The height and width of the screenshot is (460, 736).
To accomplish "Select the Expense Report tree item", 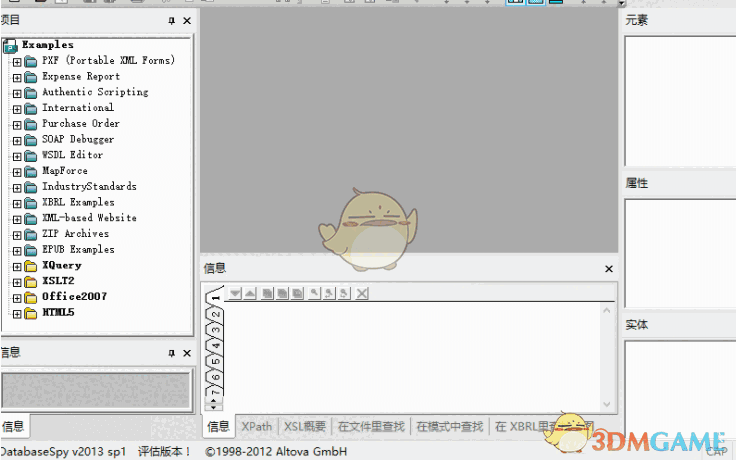I will 81,77.
